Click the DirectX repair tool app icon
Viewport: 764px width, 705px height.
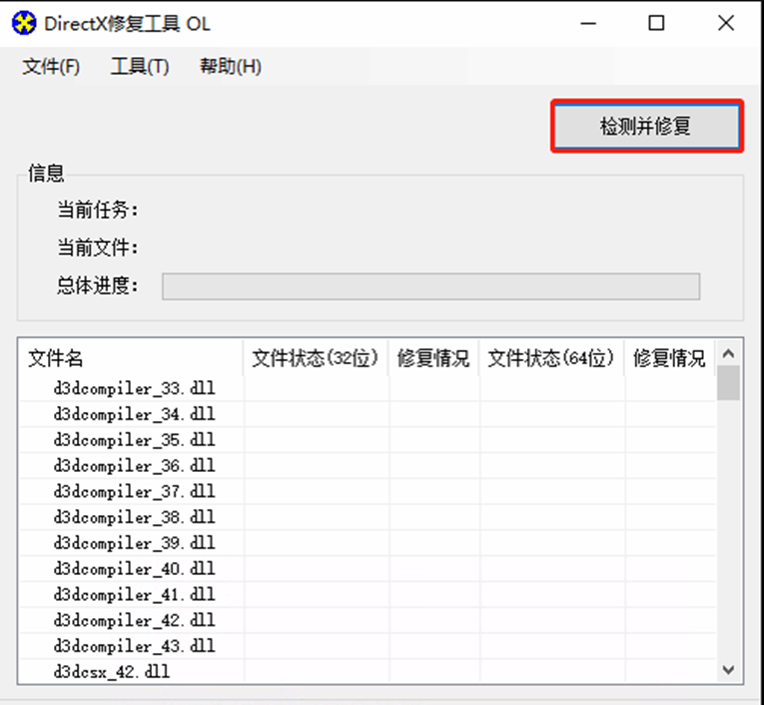(x=24, y=23)
